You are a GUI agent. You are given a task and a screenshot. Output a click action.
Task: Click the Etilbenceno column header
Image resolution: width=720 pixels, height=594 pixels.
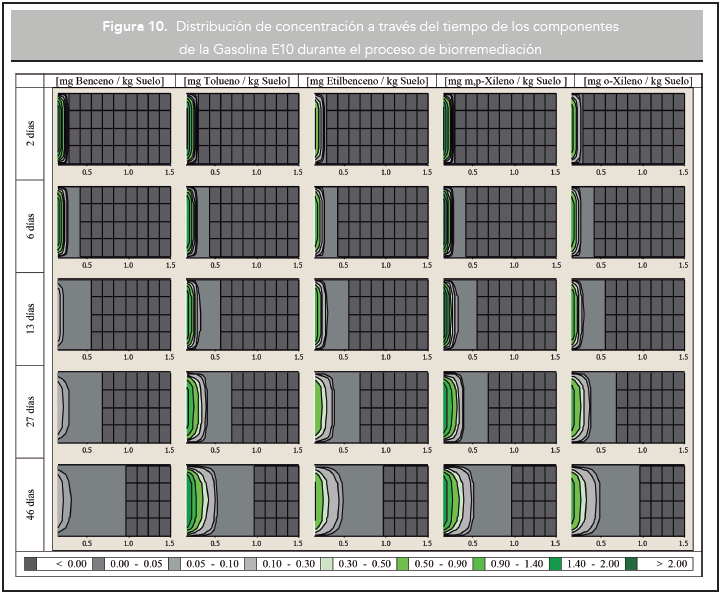pyautogui.click(x=370, y=80)
